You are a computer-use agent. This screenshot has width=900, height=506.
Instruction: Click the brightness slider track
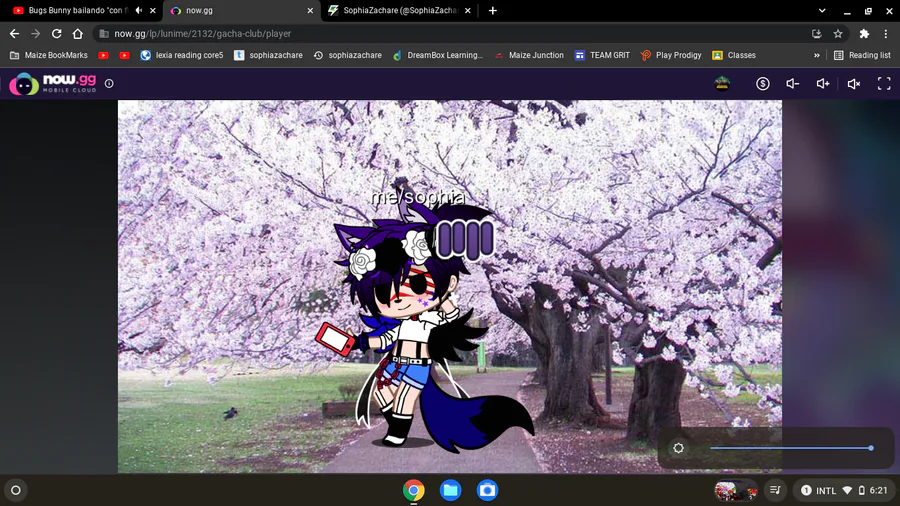coord(791,448)
